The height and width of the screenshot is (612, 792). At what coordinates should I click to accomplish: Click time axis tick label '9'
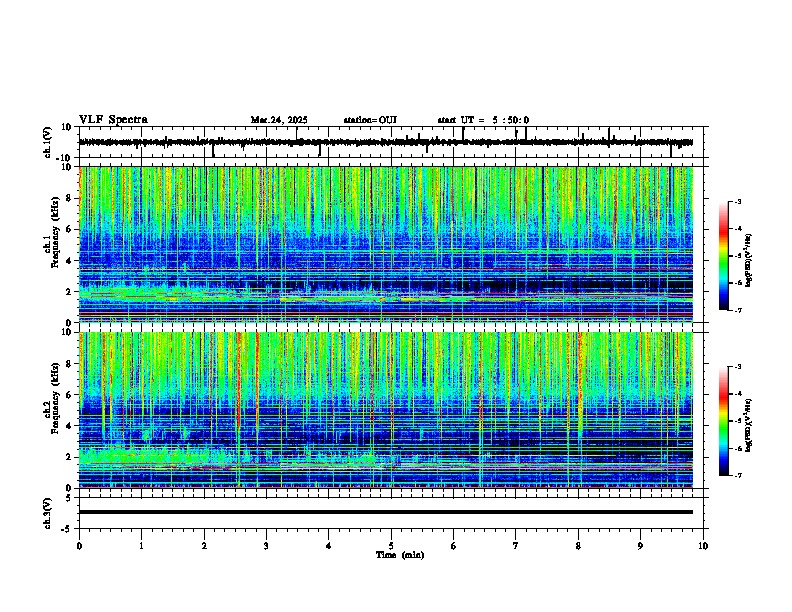click(640, 546)
